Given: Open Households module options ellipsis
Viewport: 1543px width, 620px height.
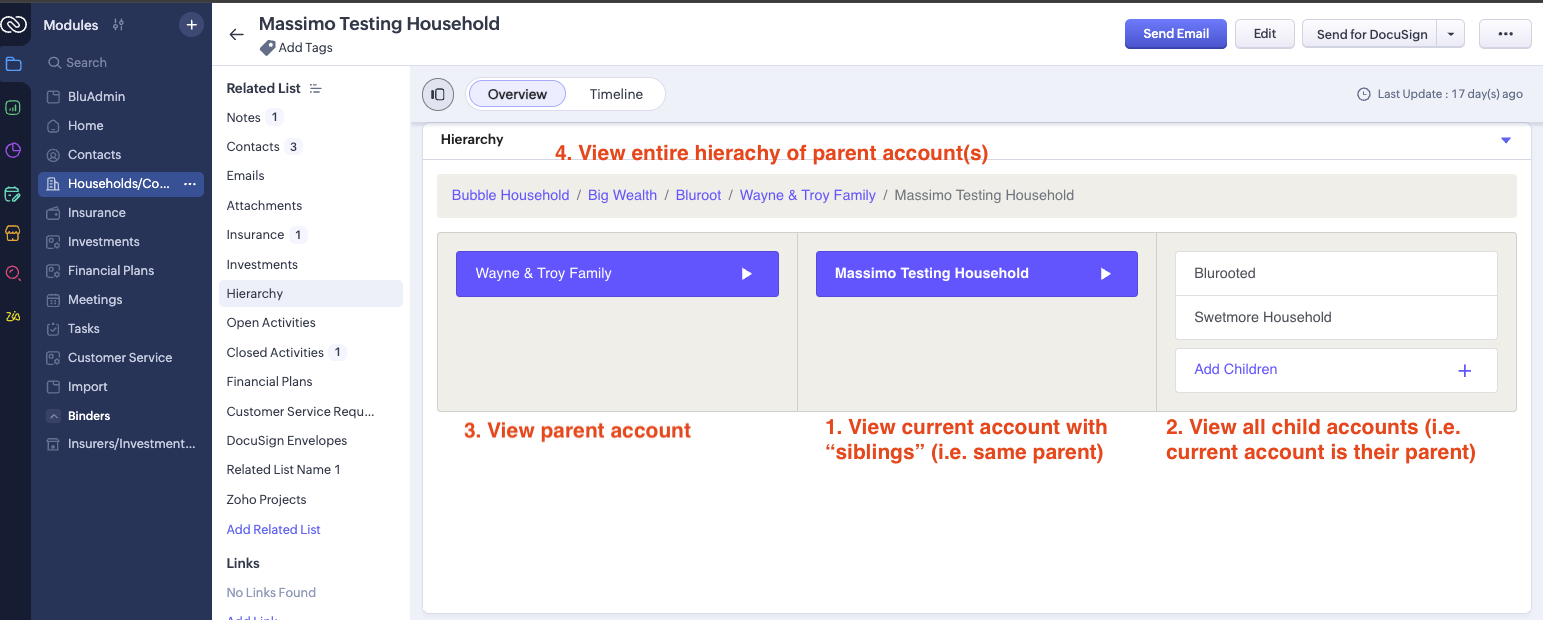Looking at the screenshot, I should click(x=190, y=184).
